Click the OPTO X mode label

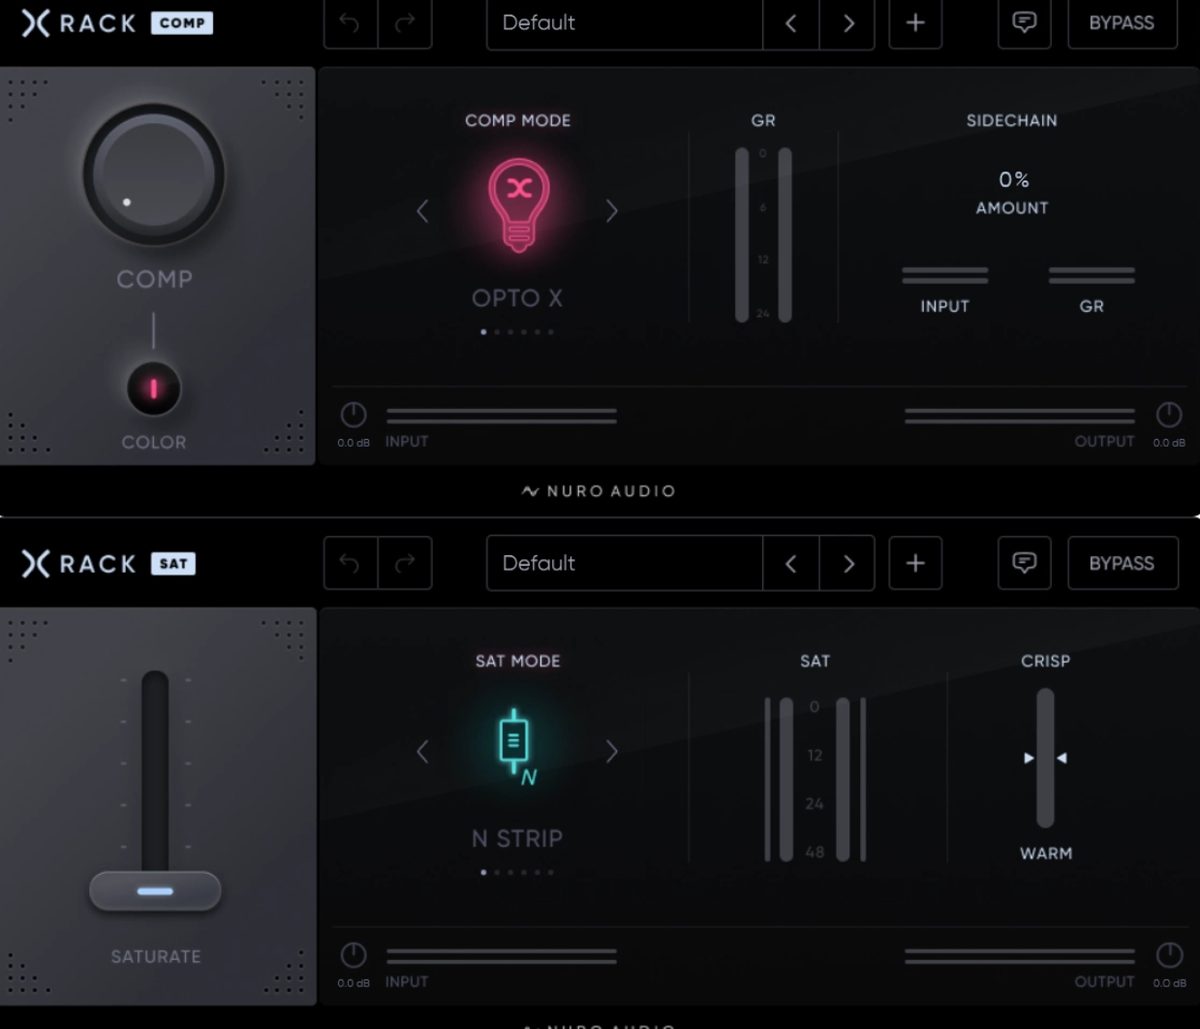pyautogui.click(x=518, y=298)
